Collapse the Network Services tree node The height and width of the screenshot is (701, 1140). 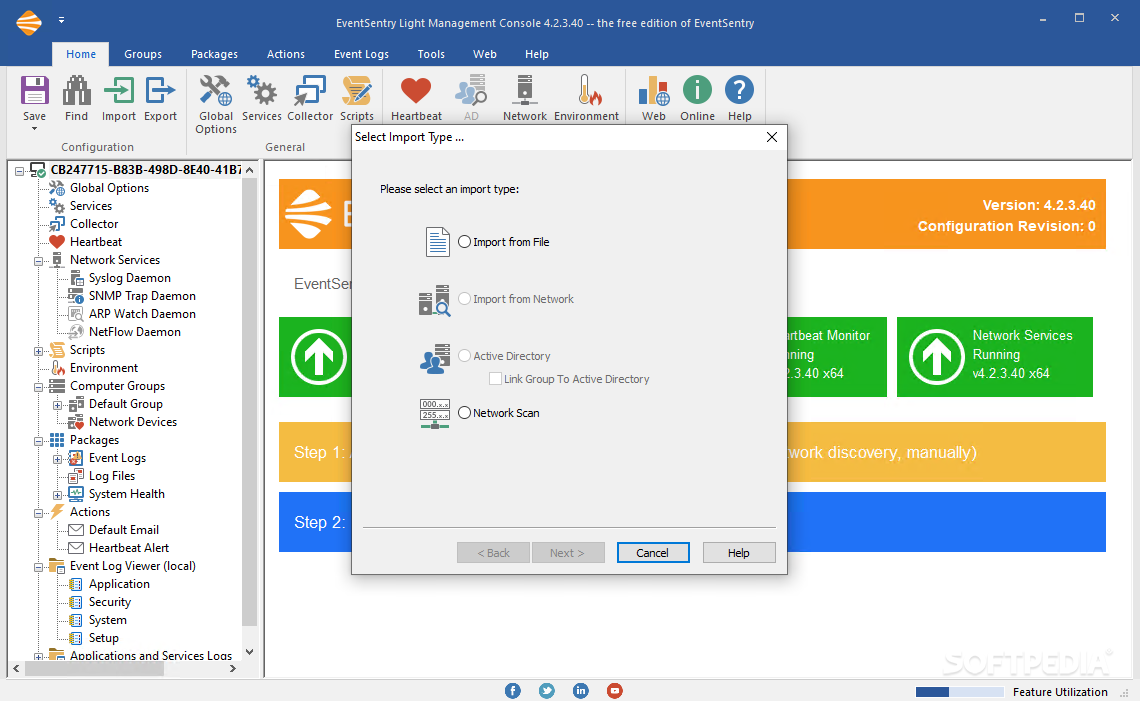pyautogui.click(x=39, y=261)
